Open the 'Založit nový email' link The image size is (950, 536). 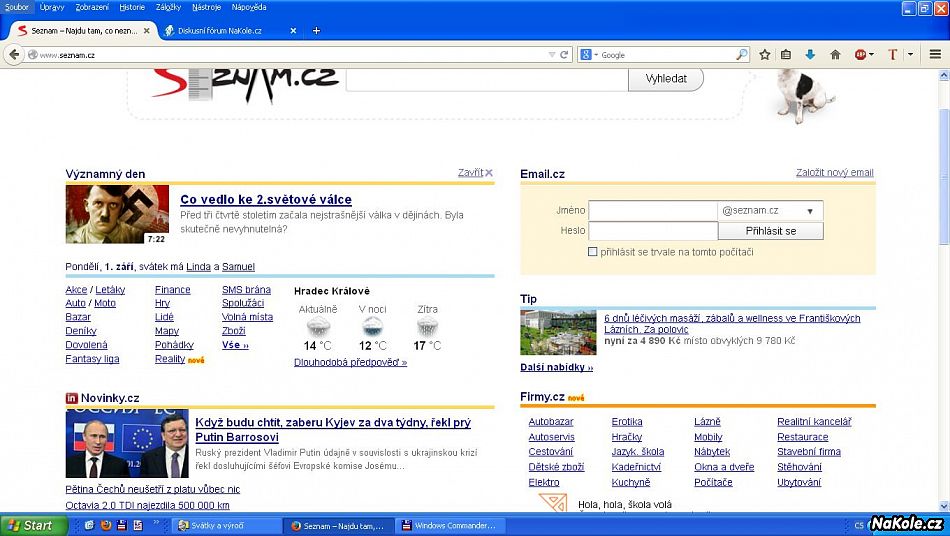pyautogui.click(x=835, y=173)
